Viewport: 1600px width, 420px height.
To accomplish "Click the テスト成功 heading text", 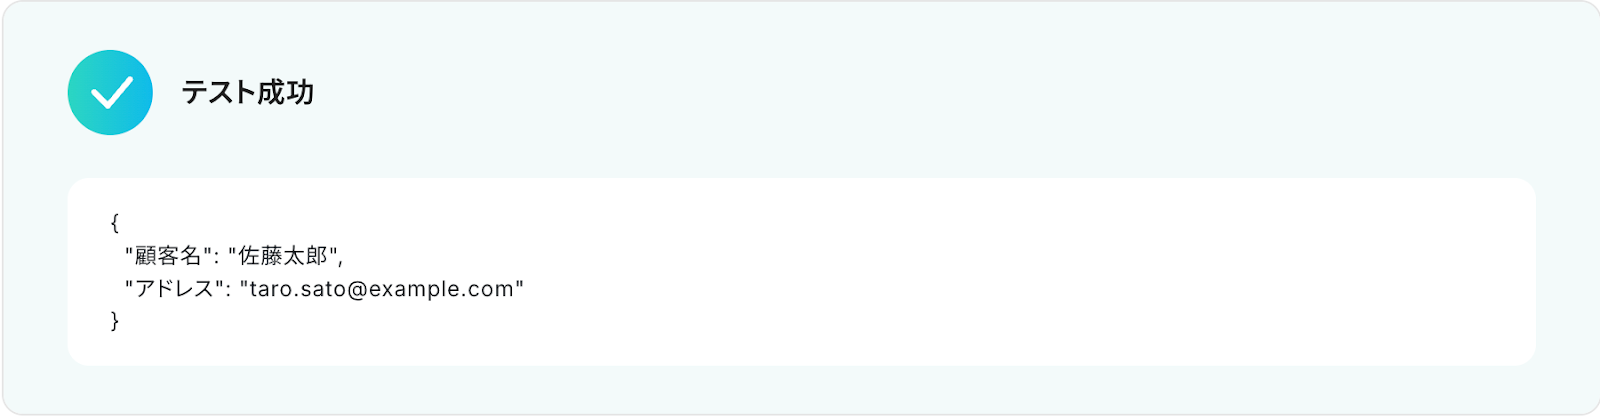I will 248,92.
